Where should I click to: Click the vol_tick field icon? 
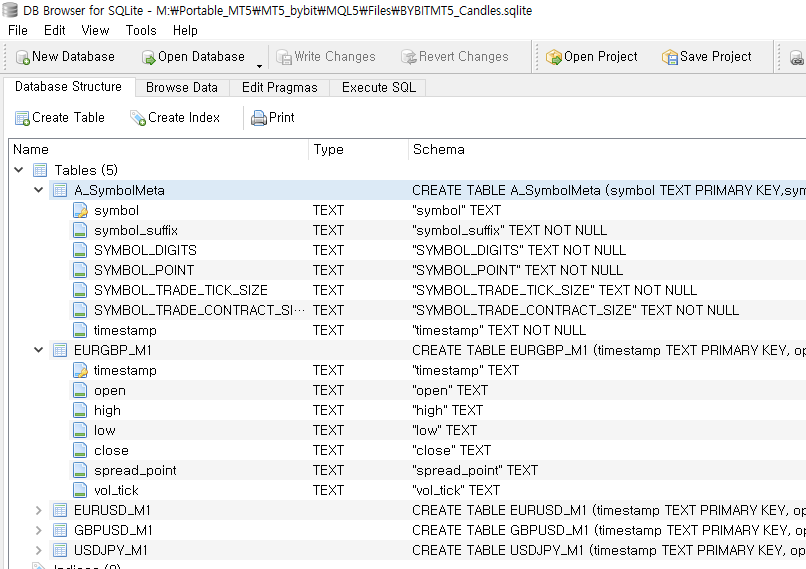tap(80, 490)
